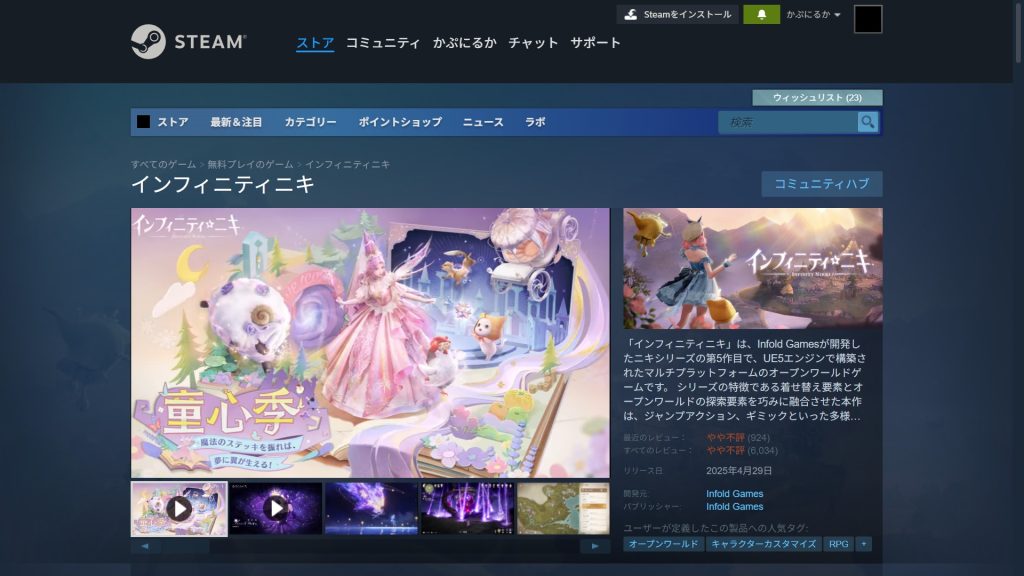Click the game header capsule image
Screen dimensions: 1024x576
coord(753,268)
